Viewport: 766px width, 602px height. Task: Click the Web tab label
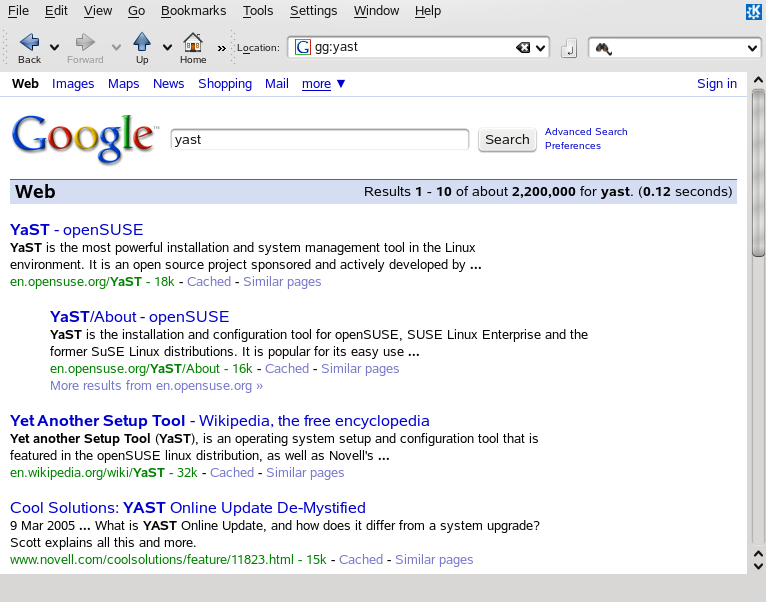coord(25,84)
